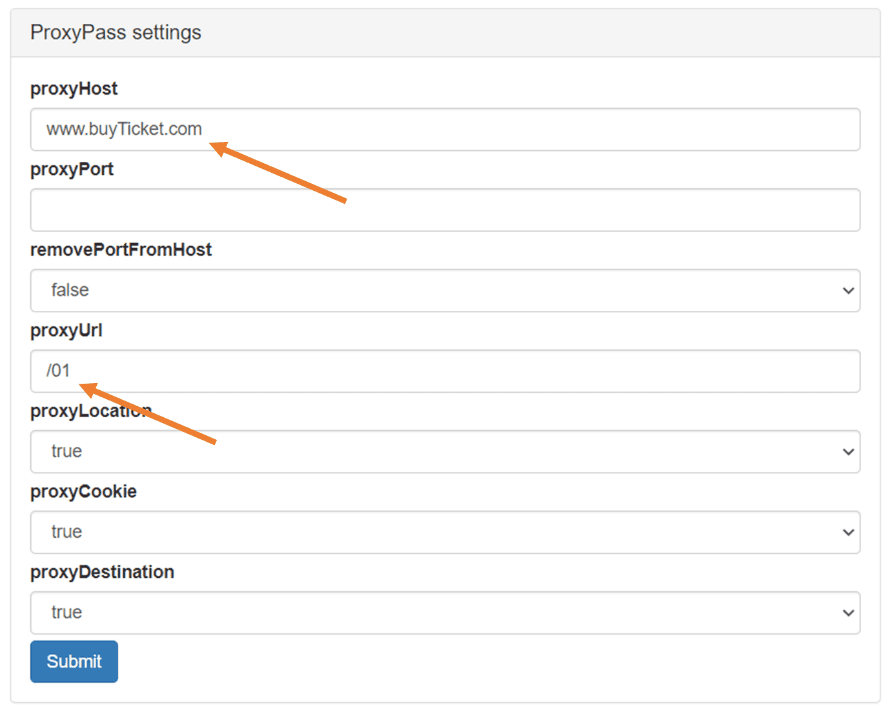Click the chevron arrow on proxyLocation select
Image resolution: width=892 pixels, height=710 pixels.
[848, 452]
